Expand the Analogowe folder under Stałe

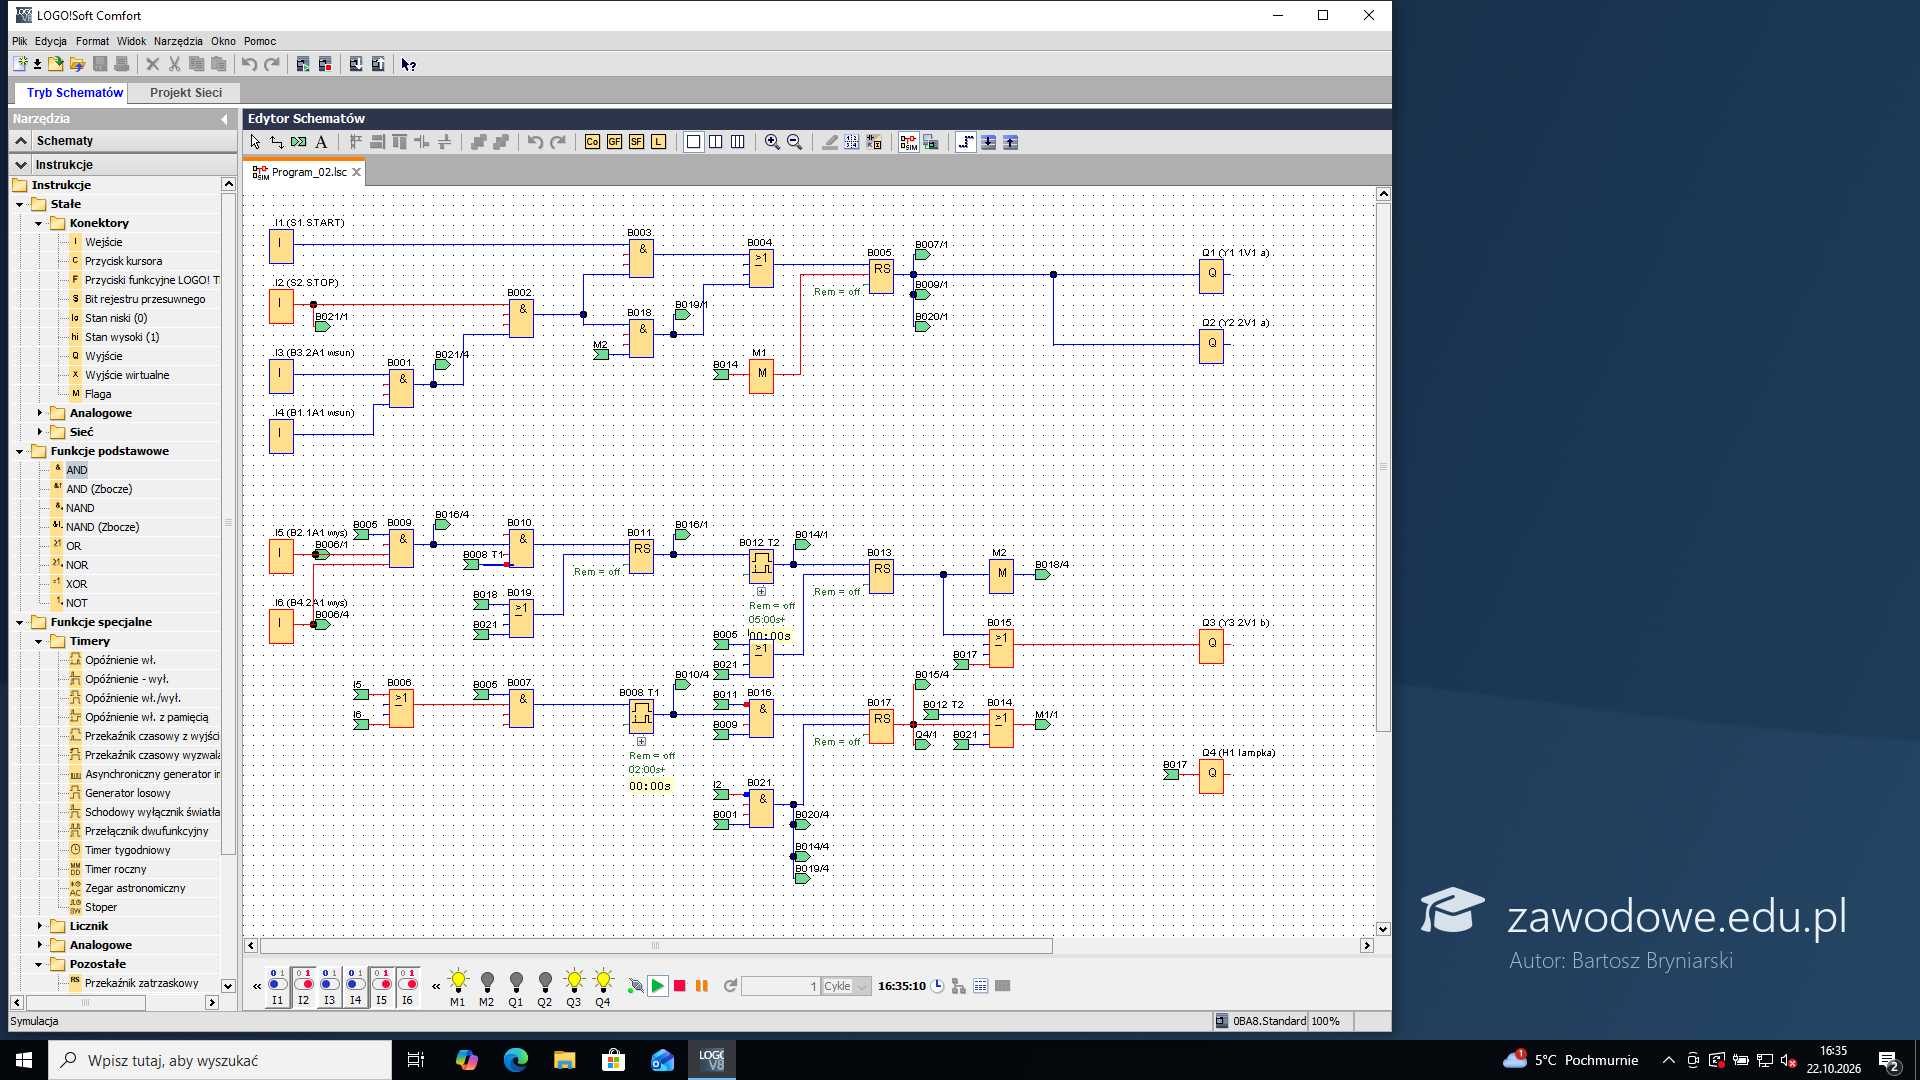click(39, 413)
